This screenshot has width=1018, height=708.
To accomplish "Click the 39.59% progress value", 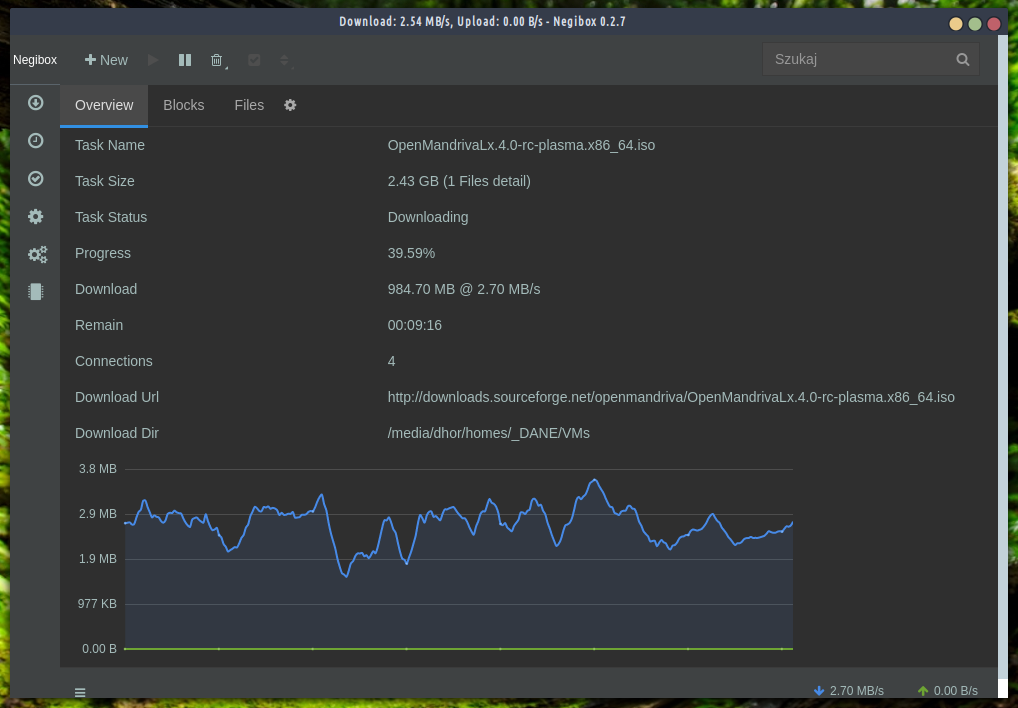I will (x=411, y=253).
